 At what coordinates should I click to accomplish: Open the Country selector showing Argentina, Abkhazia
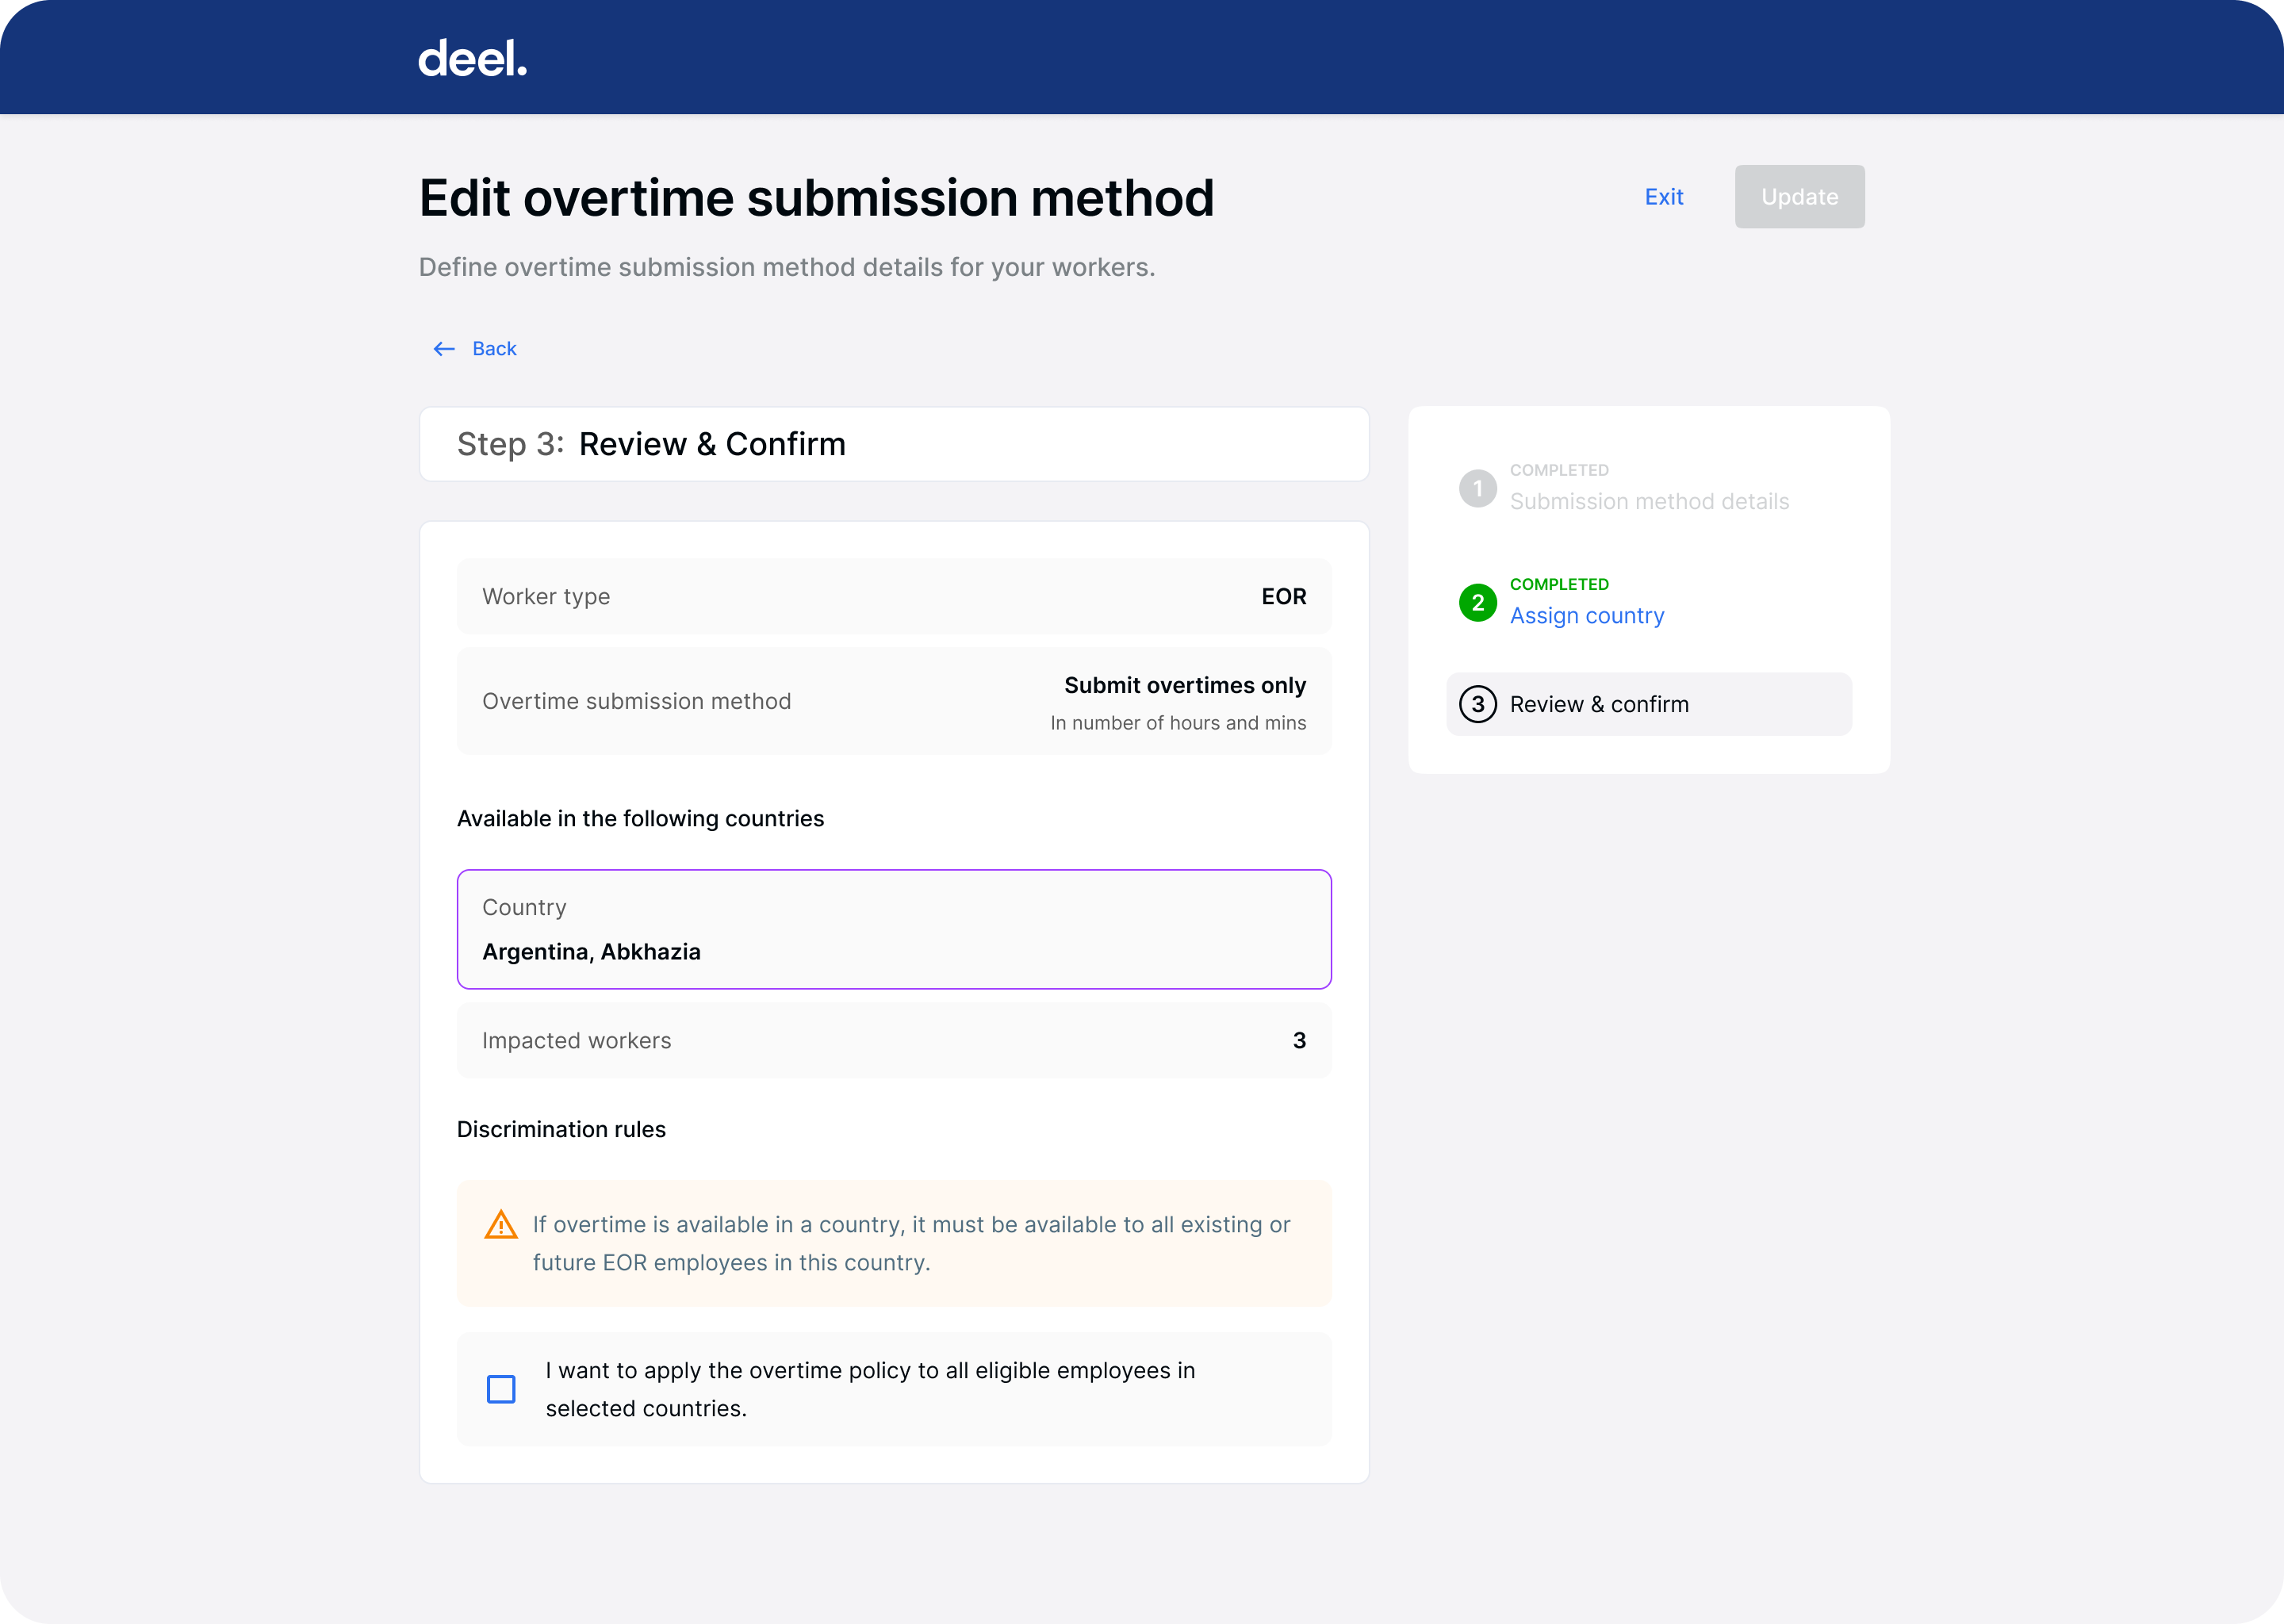coord(894,929)
